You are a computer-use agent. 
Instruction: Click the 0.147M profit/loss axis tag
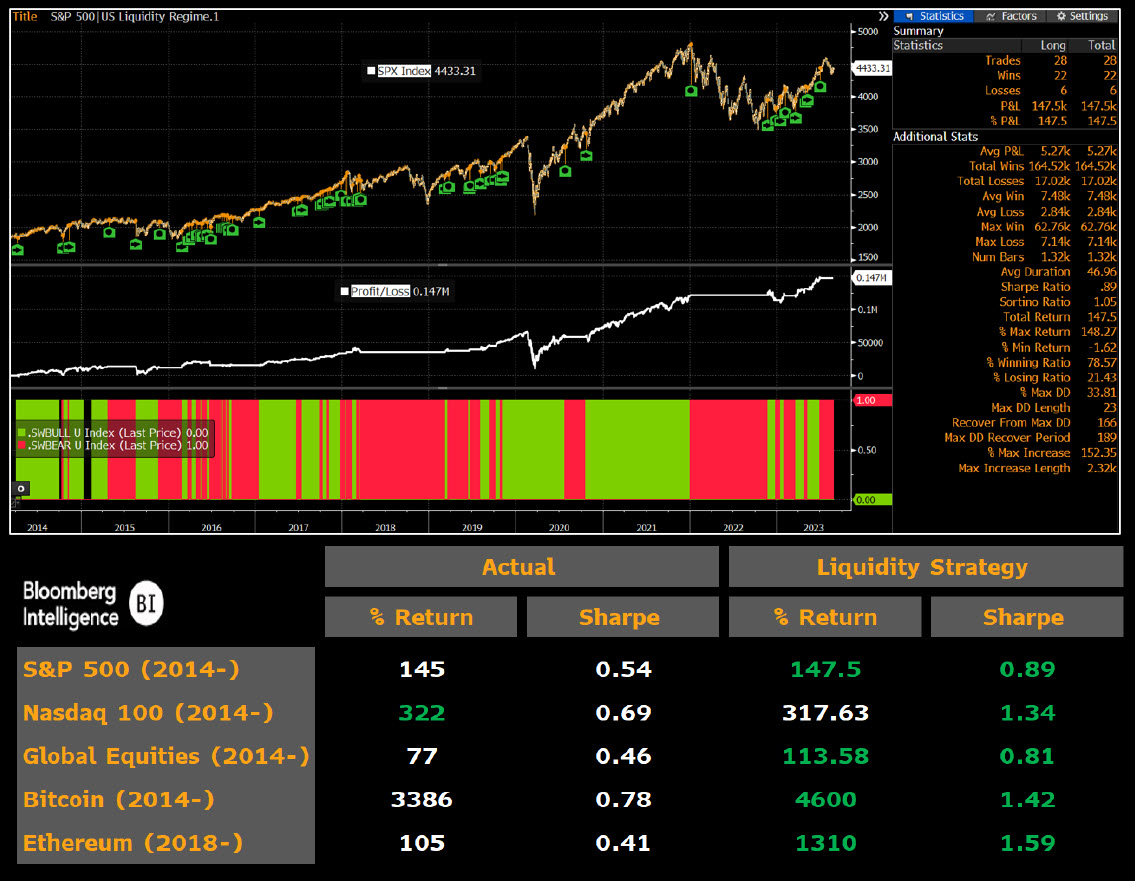(872, 278)
